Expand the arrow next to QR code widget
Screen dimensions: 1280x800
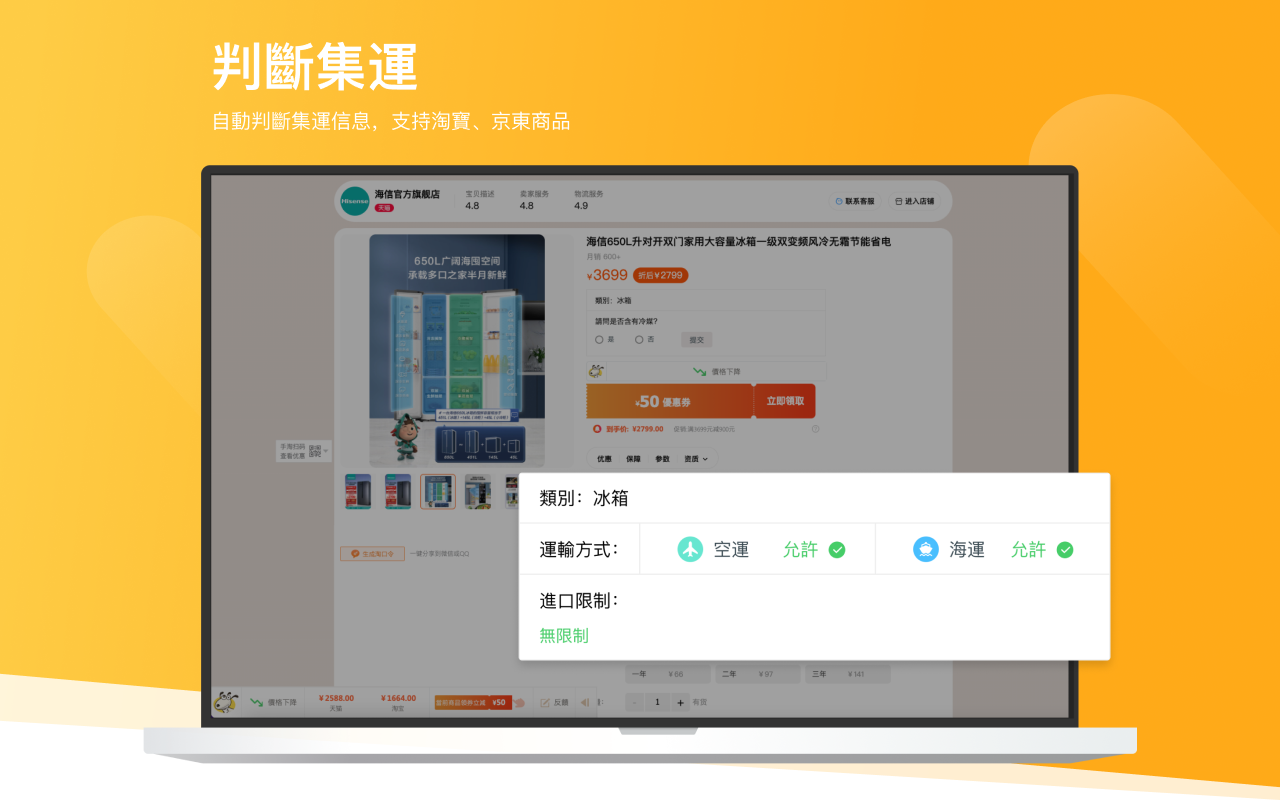pos(326,451)
